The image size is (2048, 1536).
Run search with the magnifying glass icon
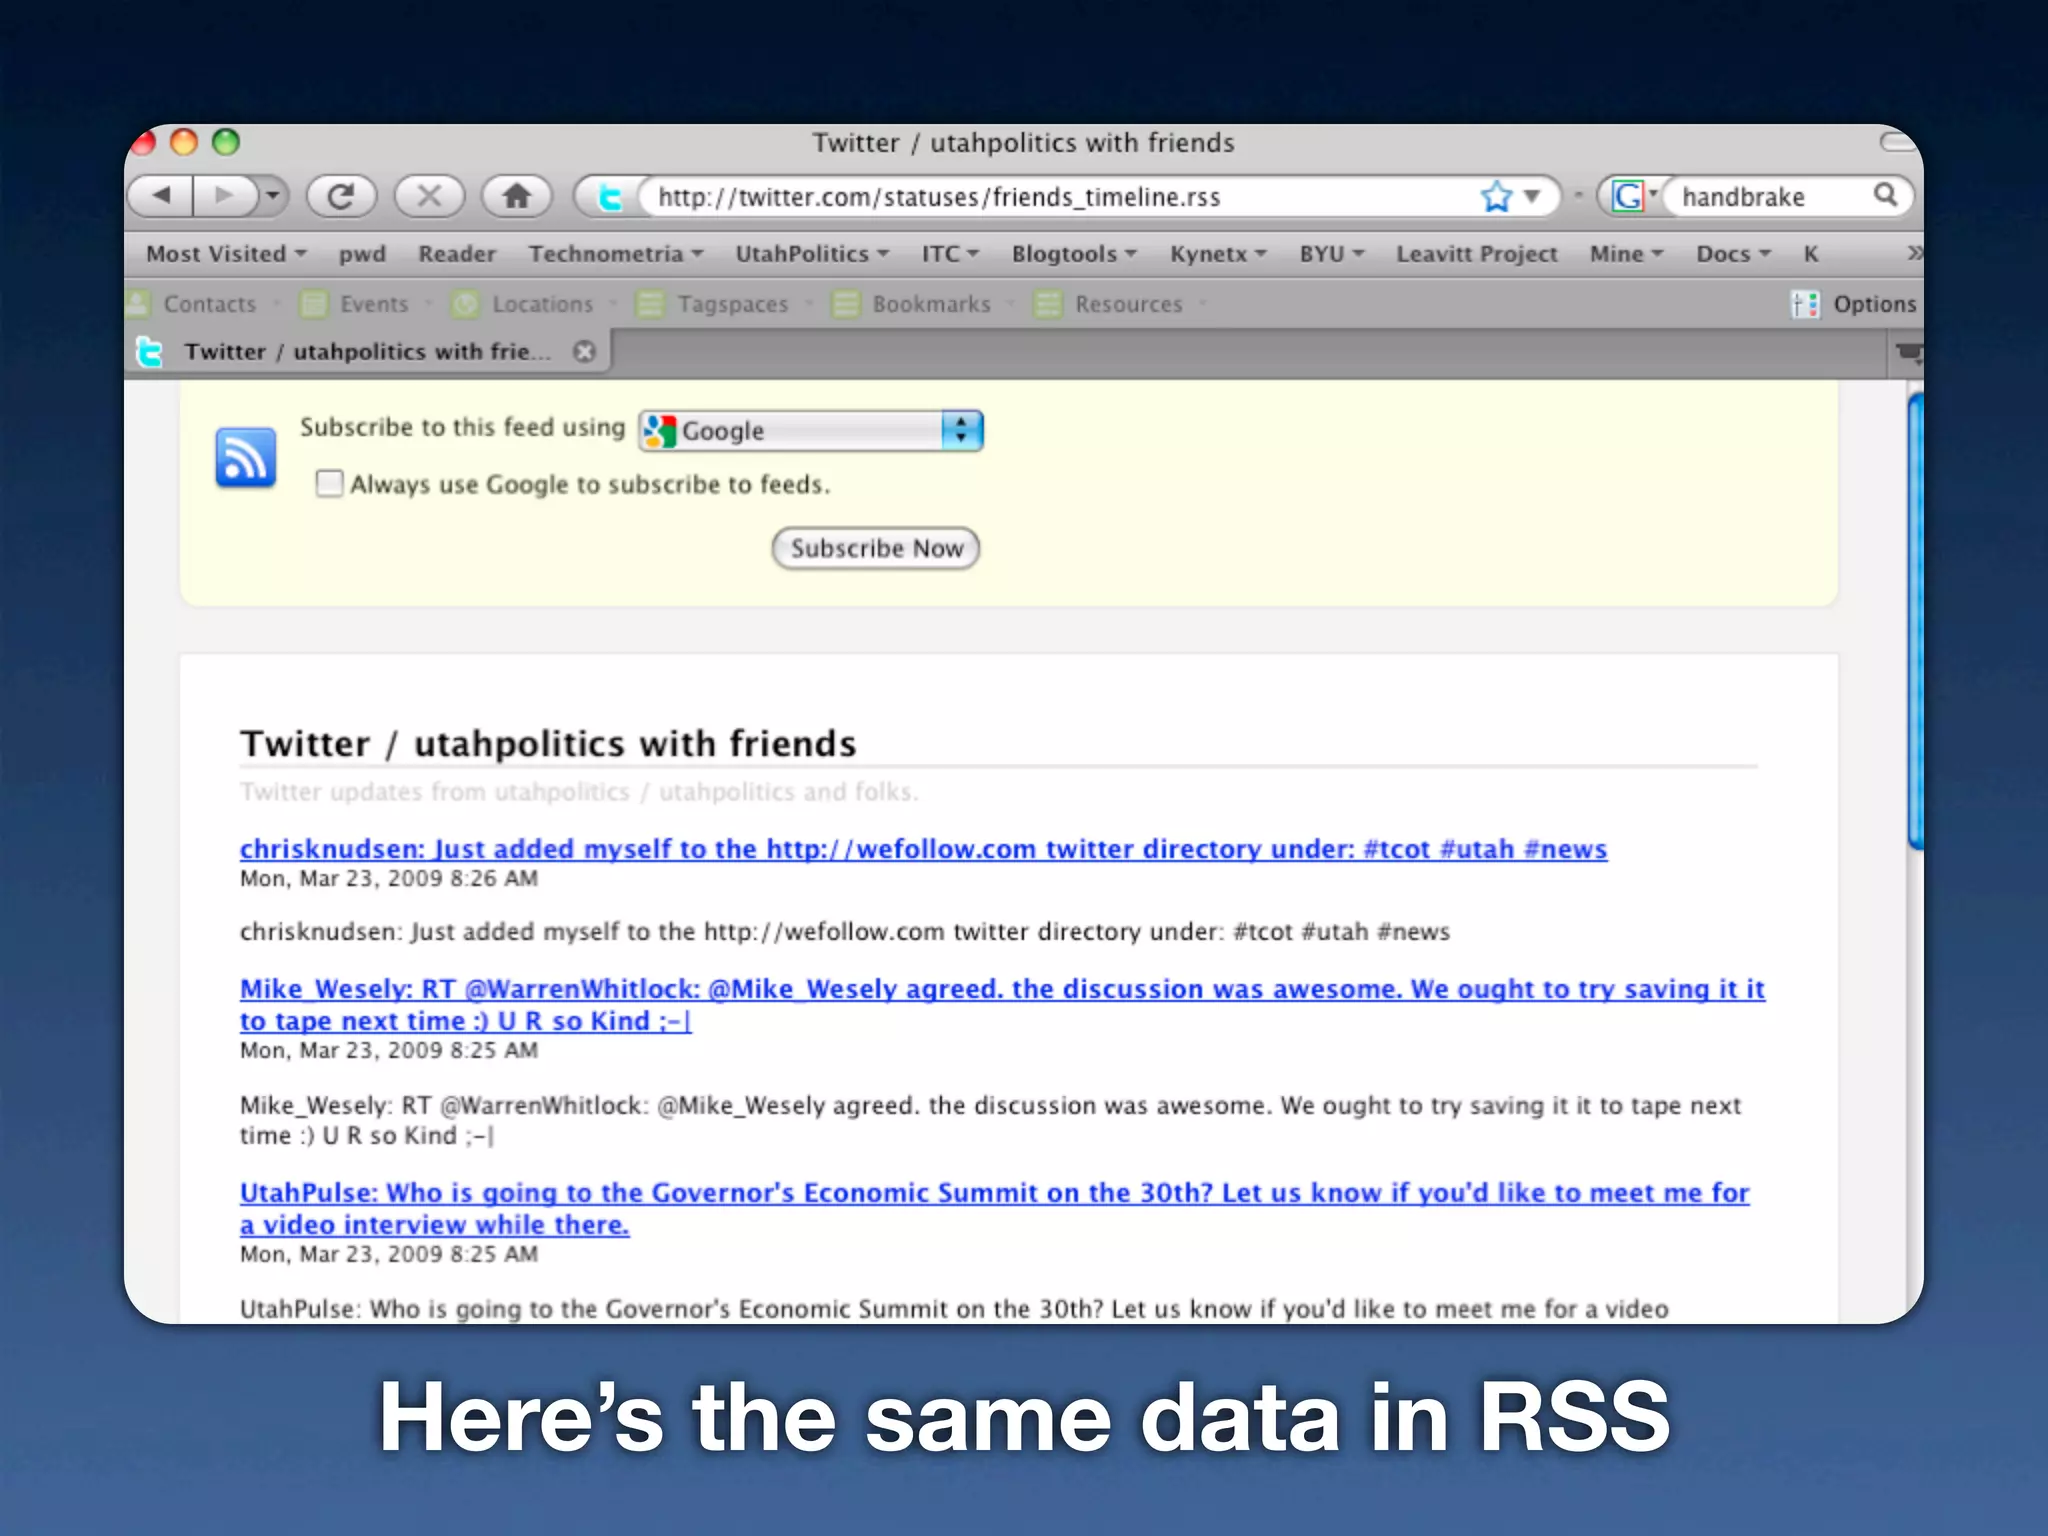point(1885,194)
